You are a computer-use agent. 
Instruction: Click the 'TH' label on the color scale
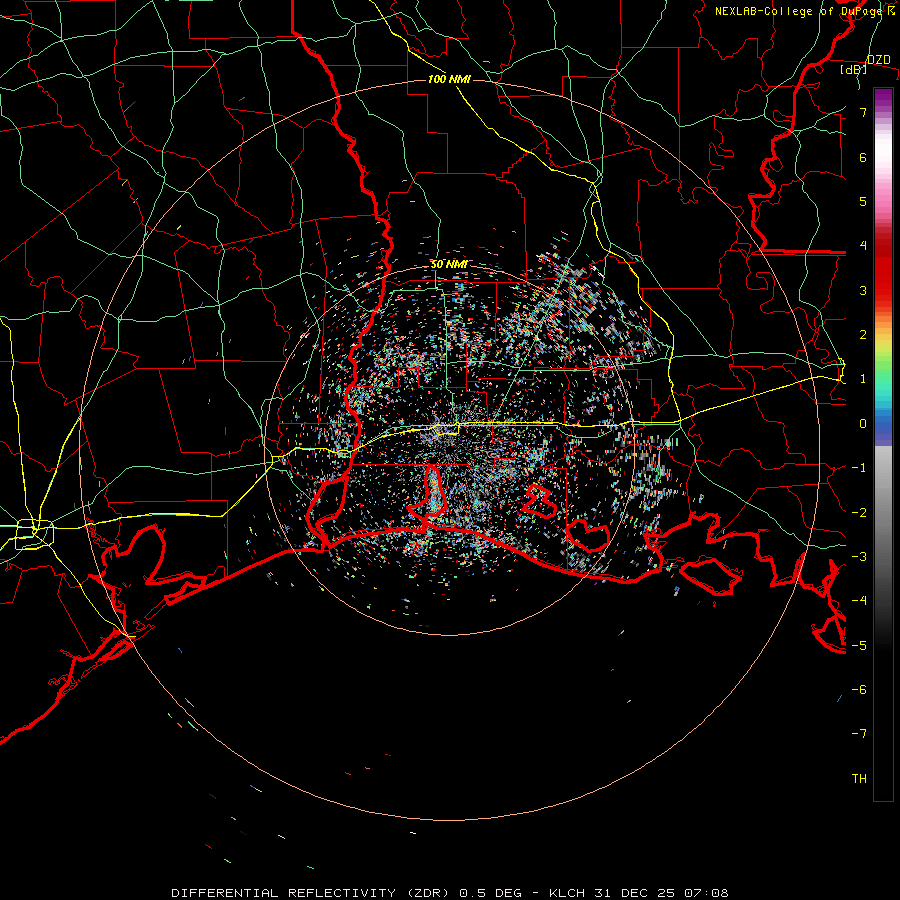(x=859, y=779)
